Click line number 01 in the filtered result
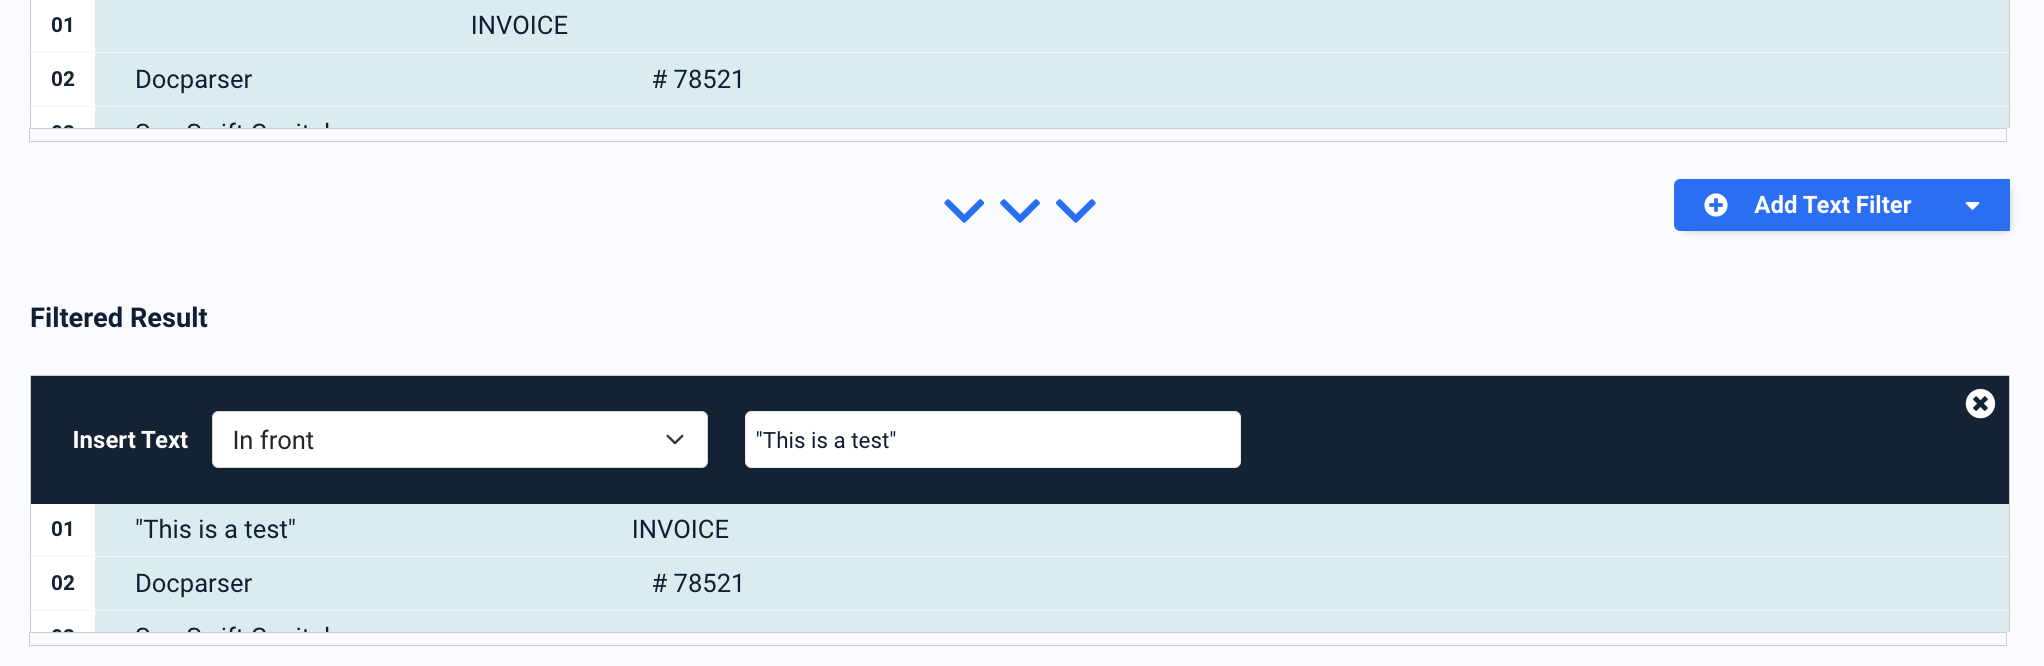 (62, 529)
